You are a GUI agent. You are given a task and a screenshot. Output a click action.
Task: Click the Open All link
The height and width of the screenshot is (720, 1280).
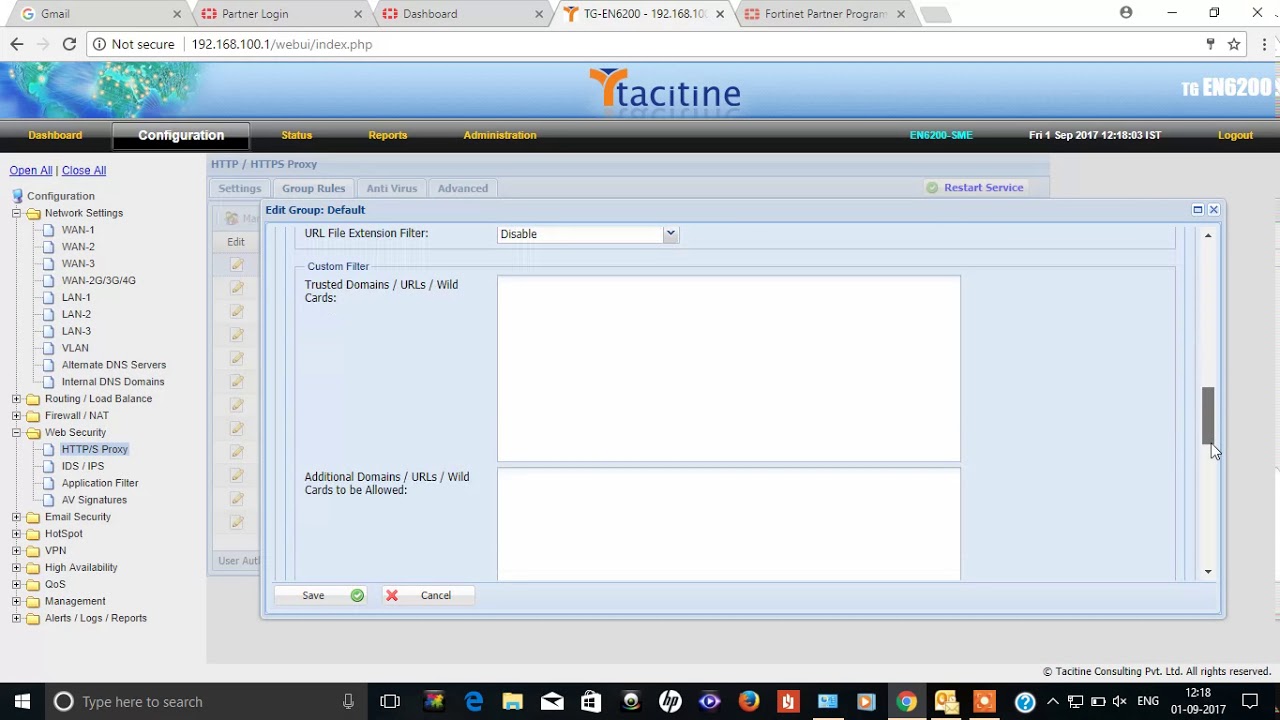31,171
